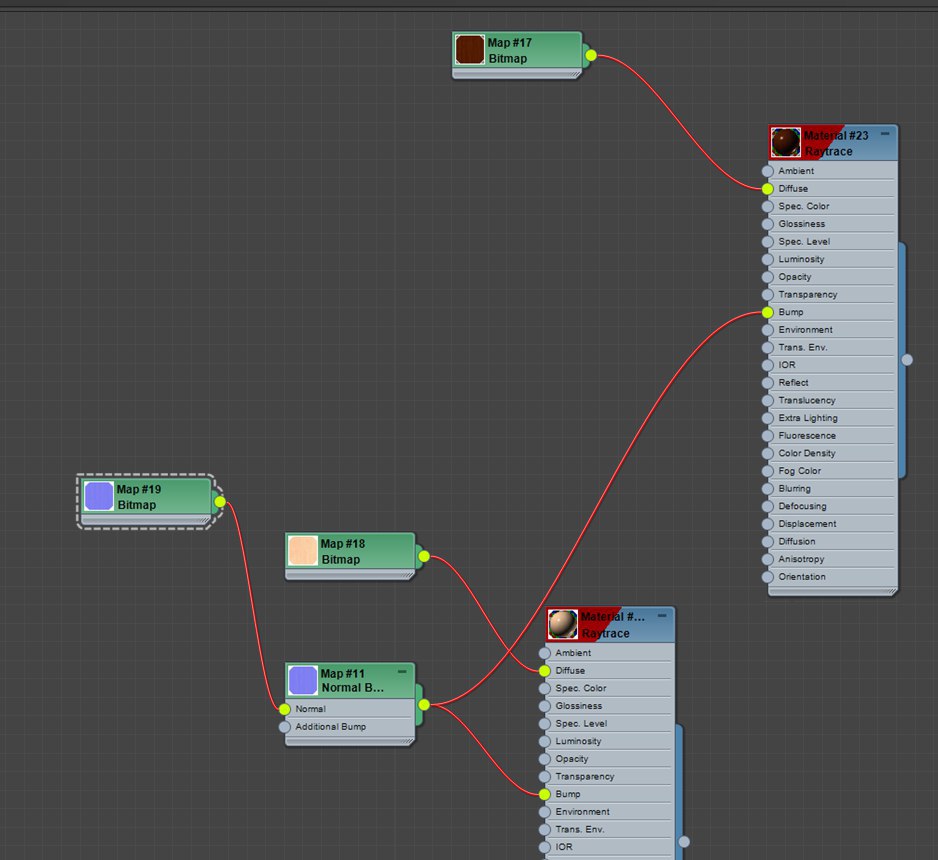The width and height of the screenshot is (938, 860).
Task: Click the Map #19 Bitmap purple thumbnail
Action: (x=99, y=496)
